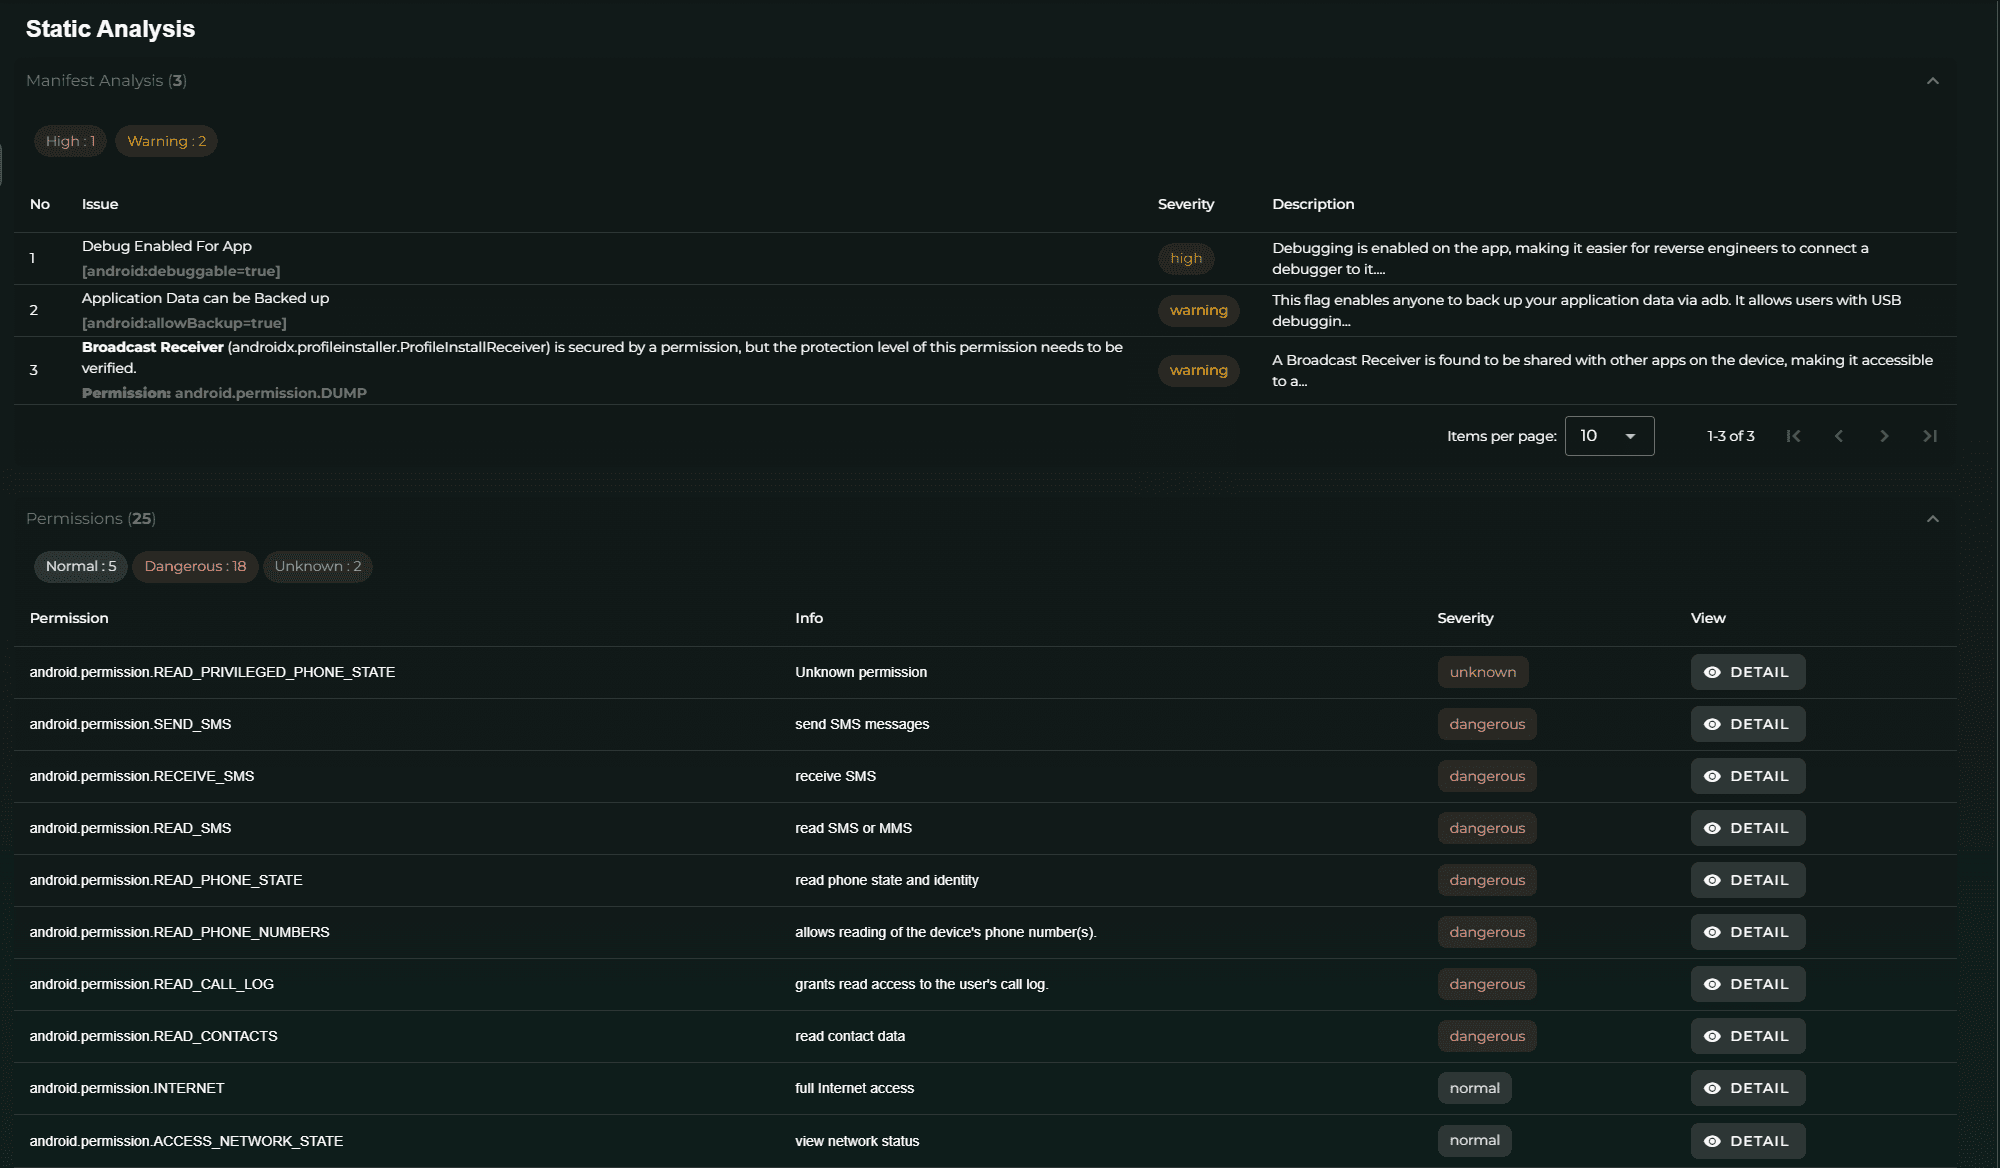Click Severity header in Permissions table
Viewport: 2000px width, 1168px height.
[x=1465, y=618]
